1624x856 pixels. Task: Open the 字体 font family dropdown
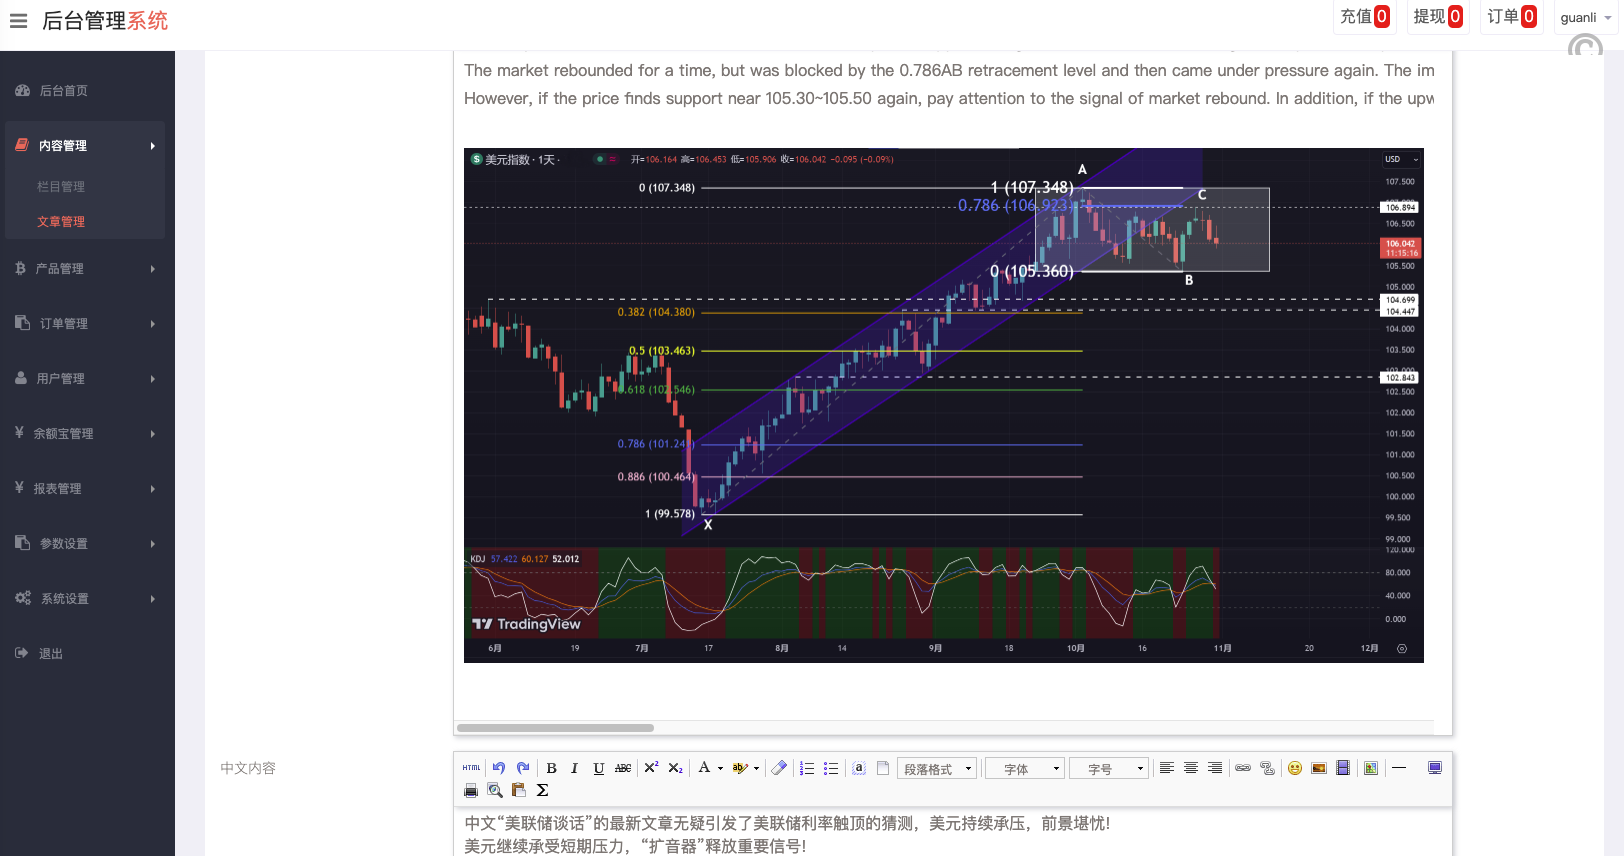tap(1025, 769)
